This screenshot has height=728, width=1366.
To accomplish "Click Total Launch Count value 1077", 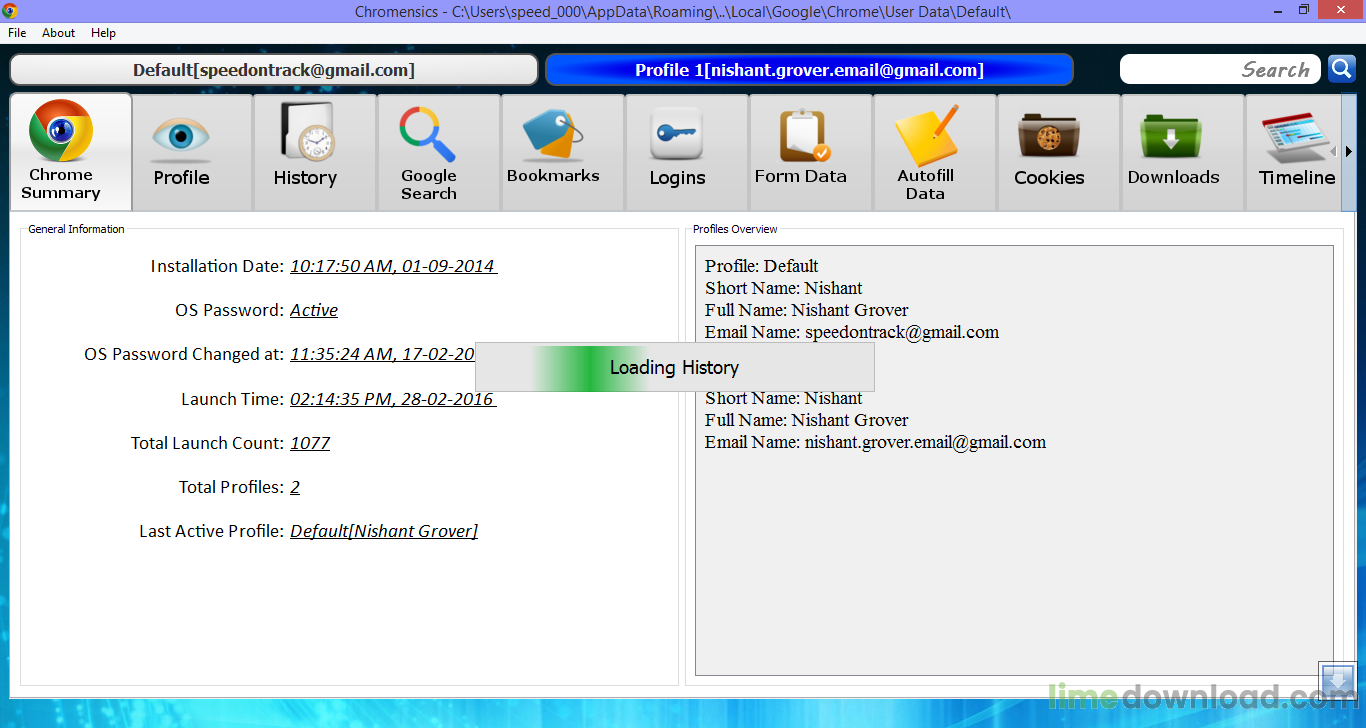I will click(310, 443).
